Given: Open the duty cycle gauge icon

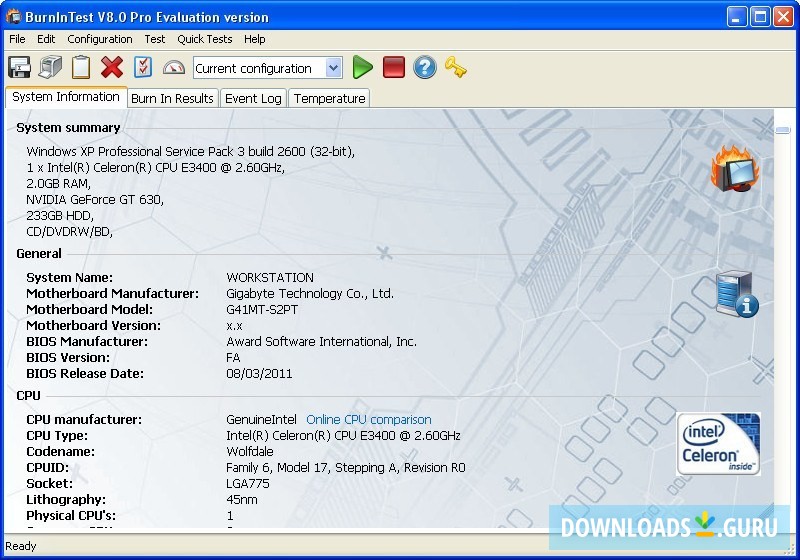Looking at the screenshot, I should pos(173,67).
